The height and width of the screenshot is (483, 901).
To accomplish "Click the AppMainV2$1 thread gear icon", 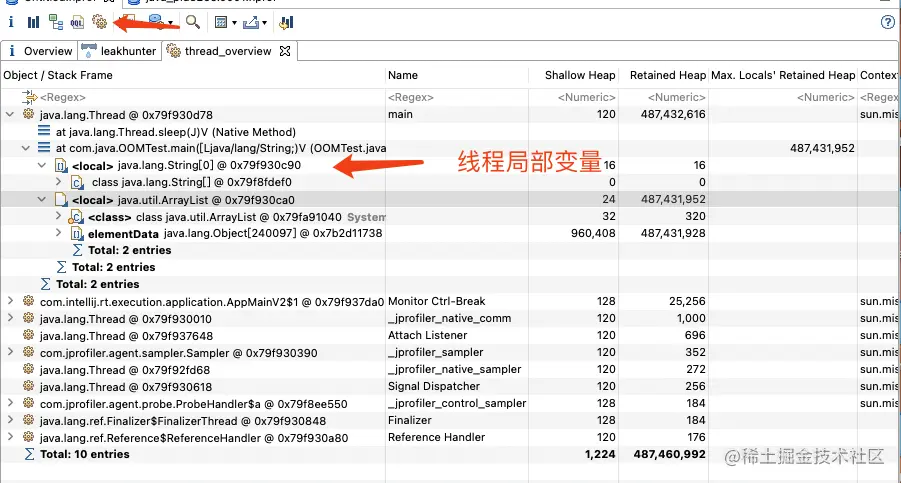I will pos(28,301).
